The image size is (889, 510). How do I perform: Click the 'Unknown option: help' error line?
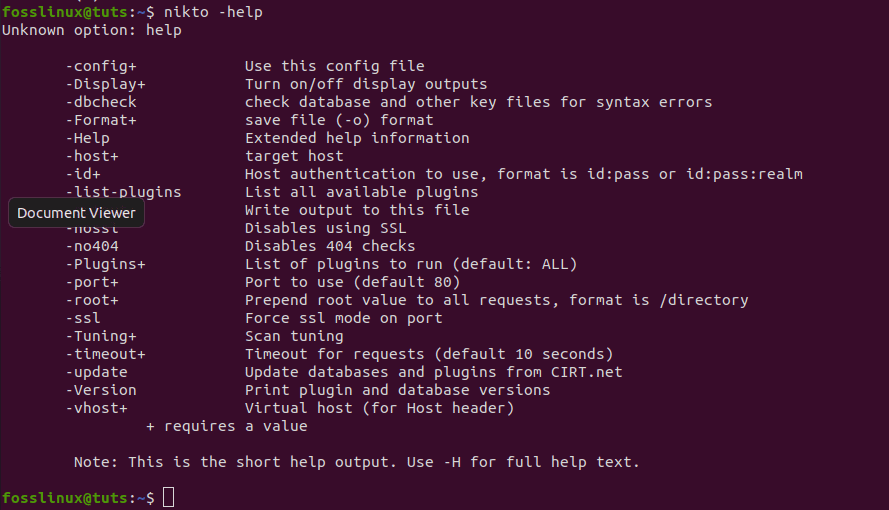92,30
